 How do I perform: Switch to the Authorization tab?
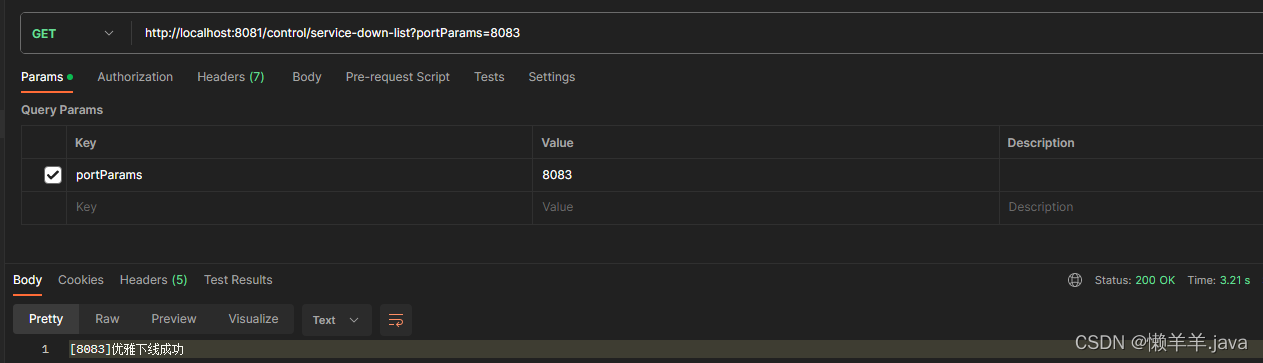point(135,77)
